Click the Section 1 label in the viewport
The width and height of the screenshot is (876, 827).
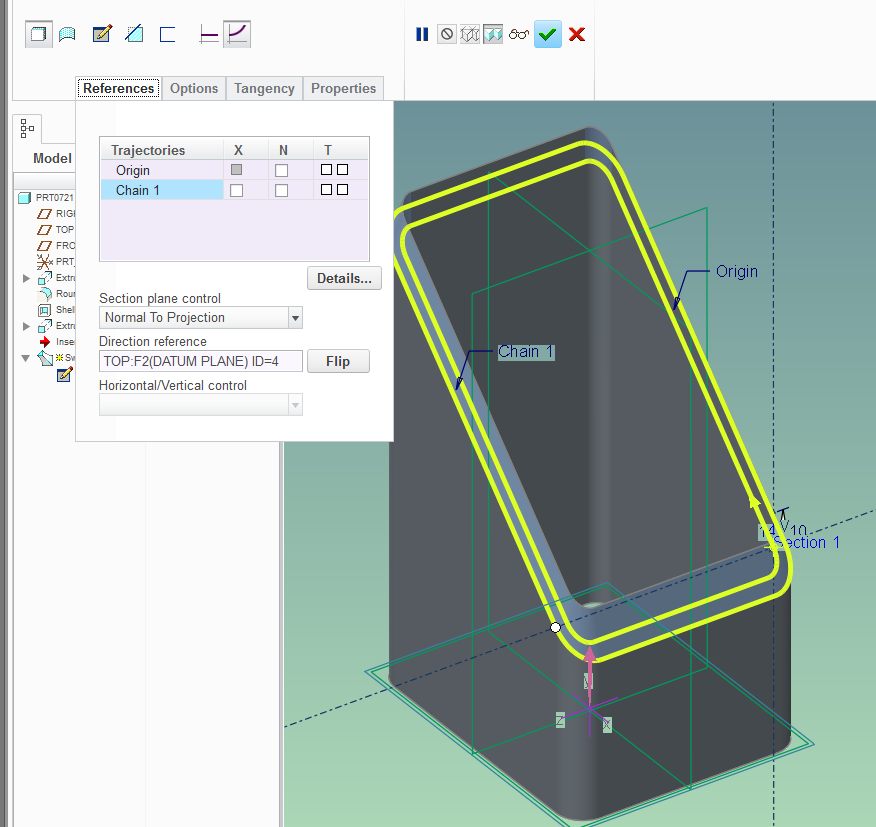(x=806, y=543)
